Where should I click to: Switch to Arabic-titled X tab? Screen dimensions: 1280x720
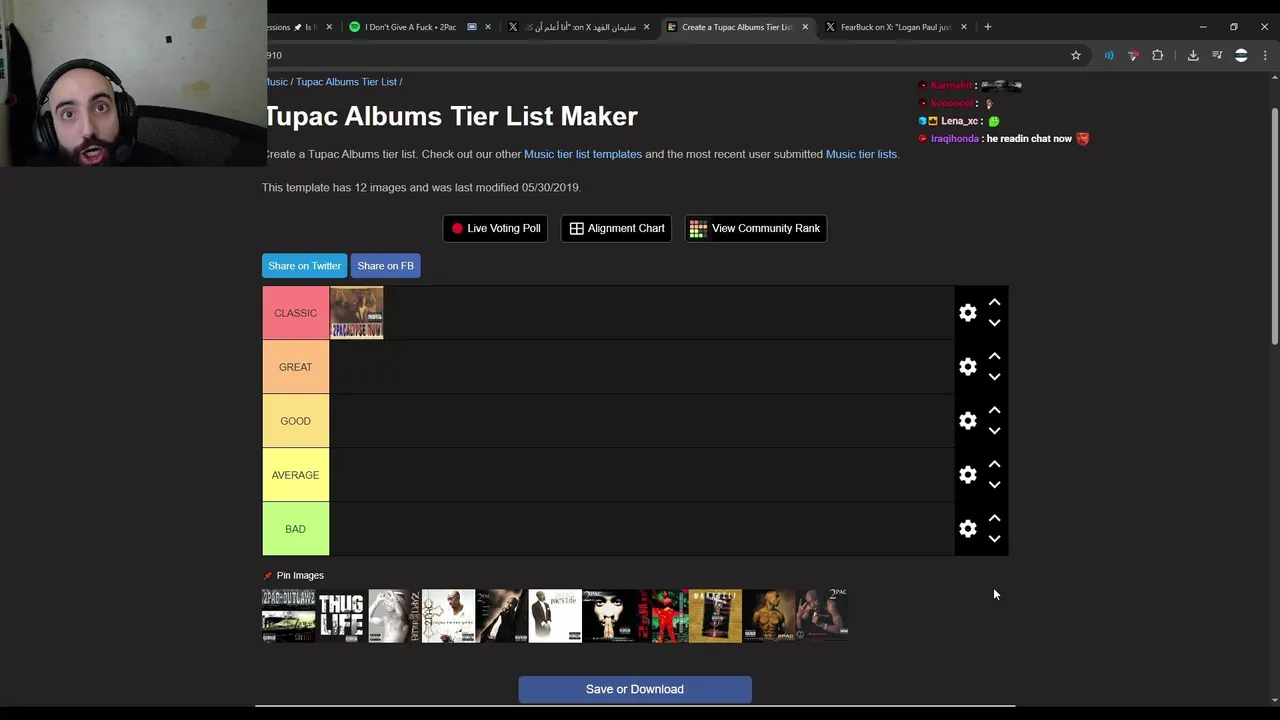click(580, 27)
